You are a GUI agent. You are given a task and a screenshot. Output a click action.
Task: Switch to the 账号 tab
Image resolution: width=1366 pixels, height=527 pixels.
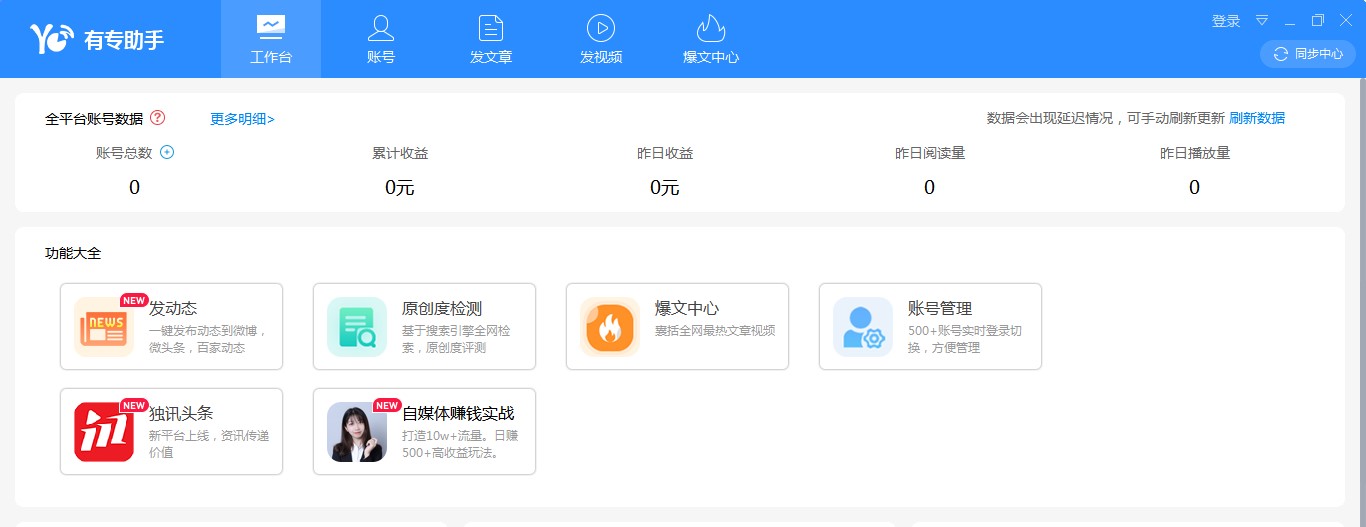381,39
